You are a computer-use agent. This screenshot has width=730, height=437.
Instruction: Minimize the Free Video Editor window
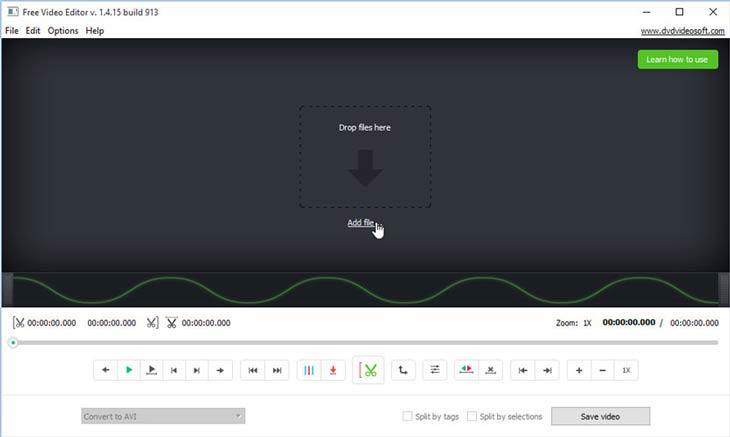pos(647,12)
